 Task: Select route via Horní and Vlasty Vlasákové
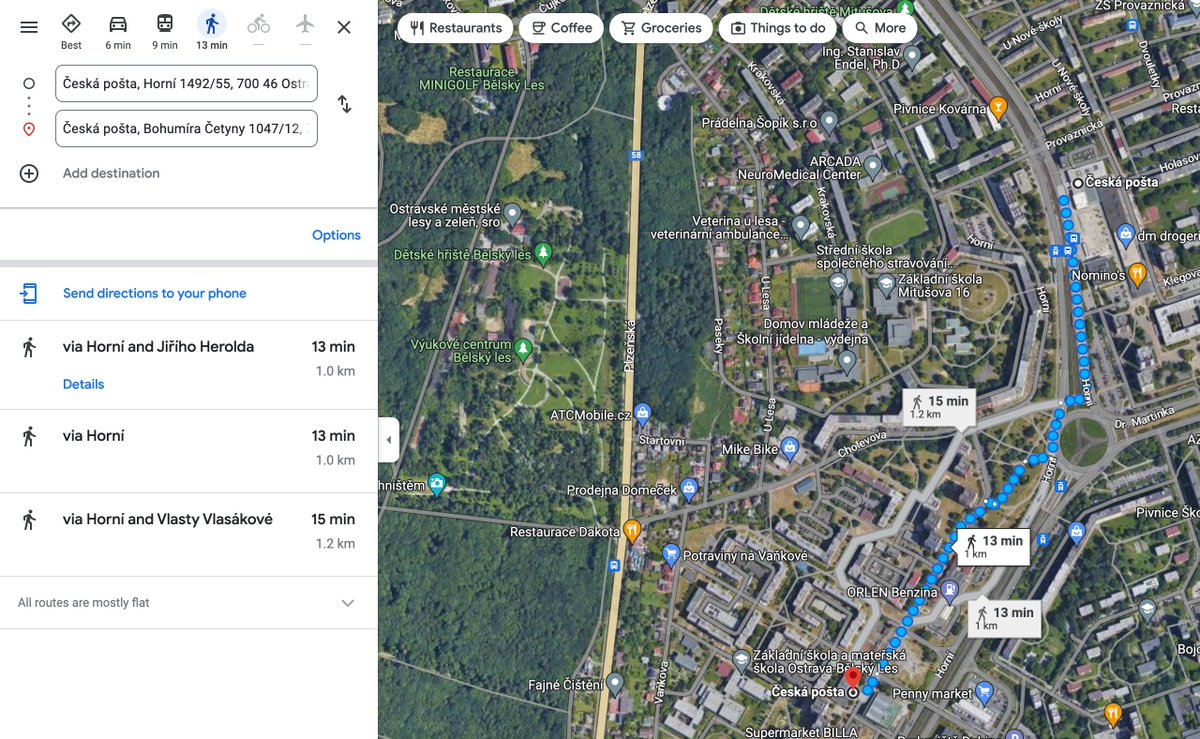[x=189, y=534]
